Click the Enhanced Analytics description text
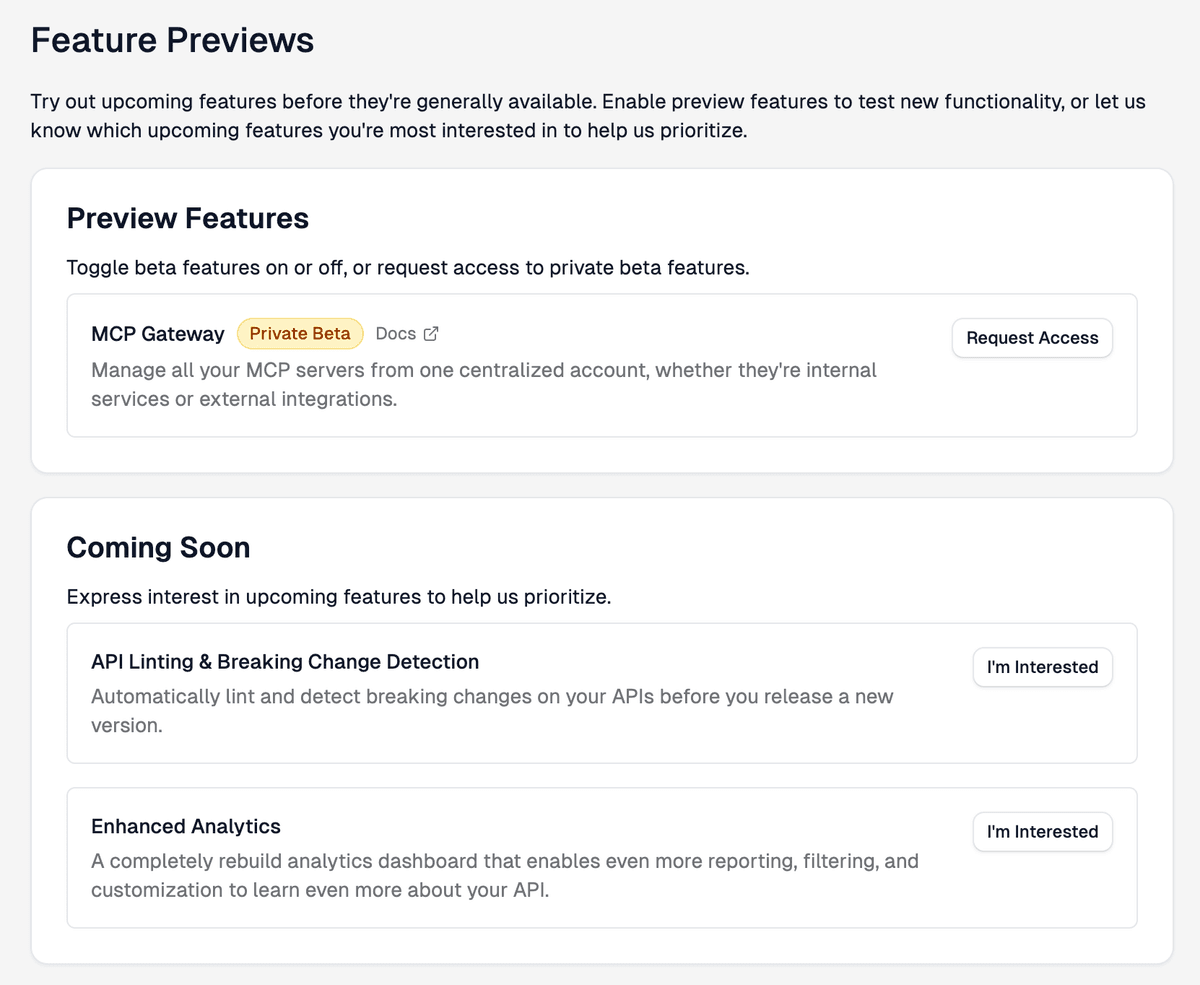Screen dimensions: 1200x985 click(x=504, y=875)
